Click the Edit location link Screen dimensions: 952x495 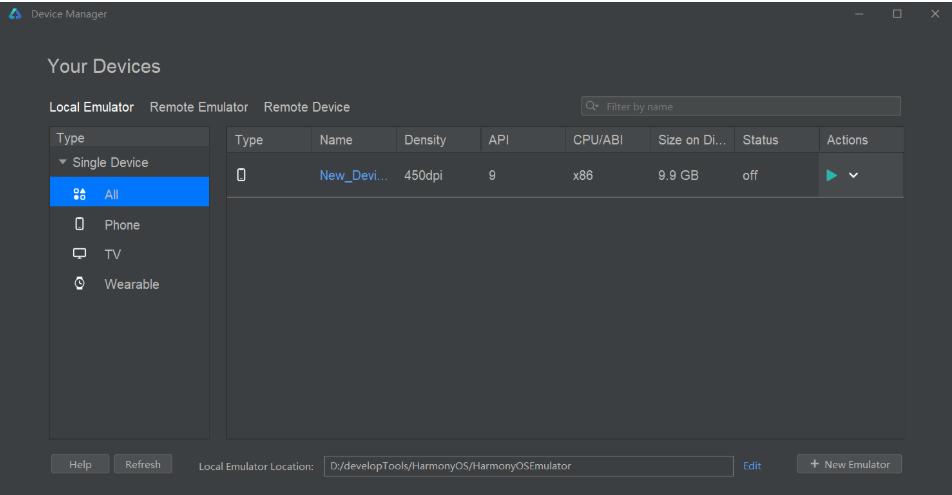point(752,466)
